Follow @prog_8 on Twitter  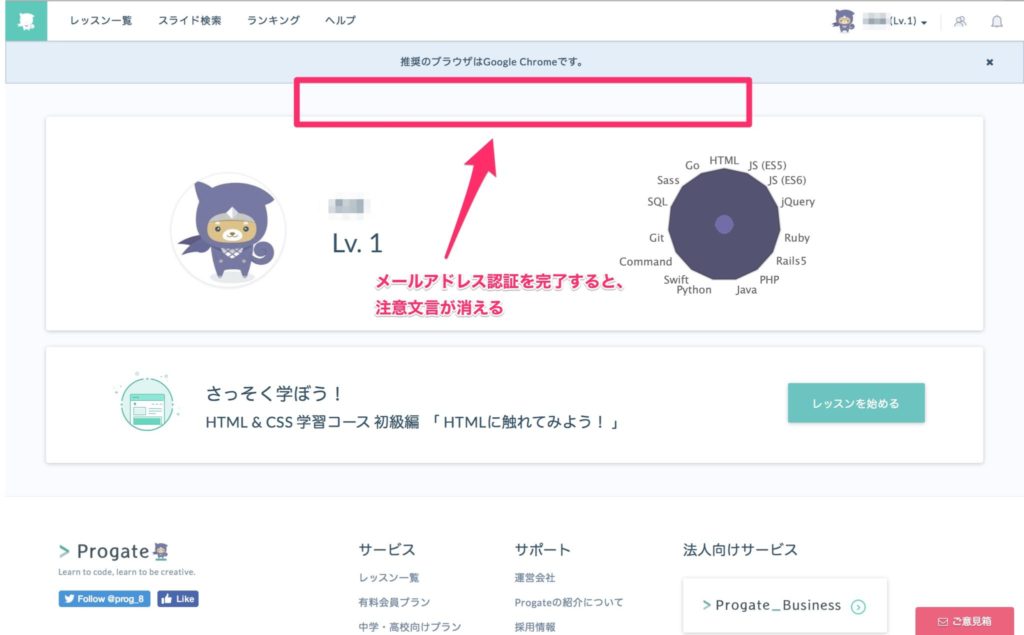tap(104, 598)
